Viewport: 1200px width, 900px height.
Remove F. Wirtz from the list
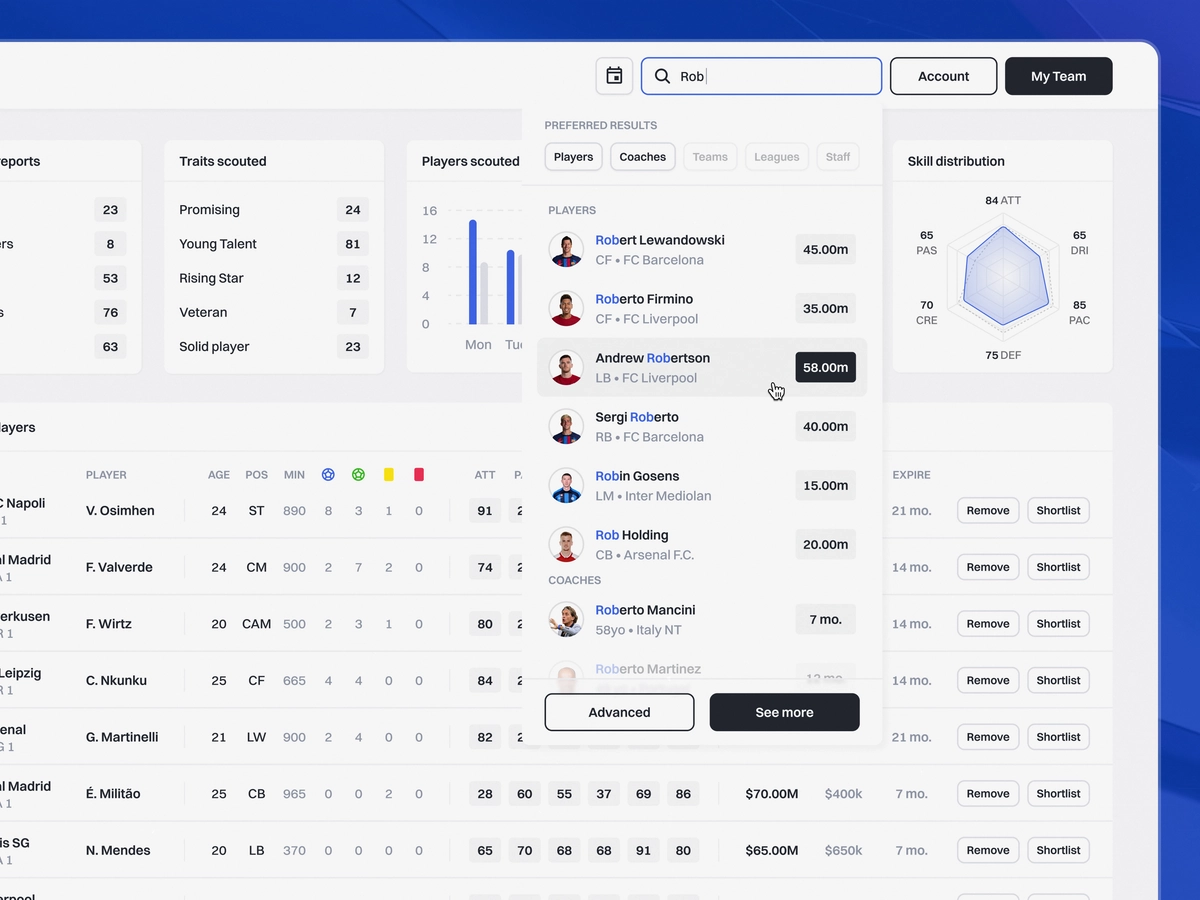click(x=988, y=623)
